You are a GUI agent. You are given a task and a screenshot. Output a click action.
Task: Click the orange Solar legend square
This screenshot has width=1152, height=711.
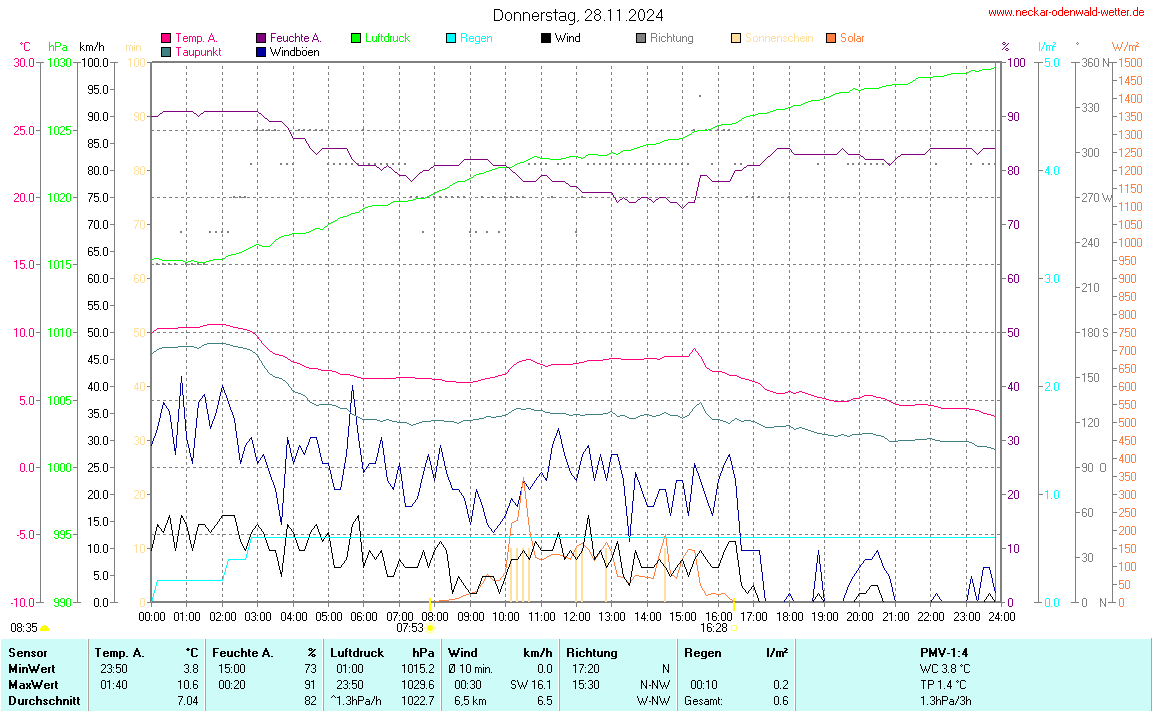pos(831,38)
